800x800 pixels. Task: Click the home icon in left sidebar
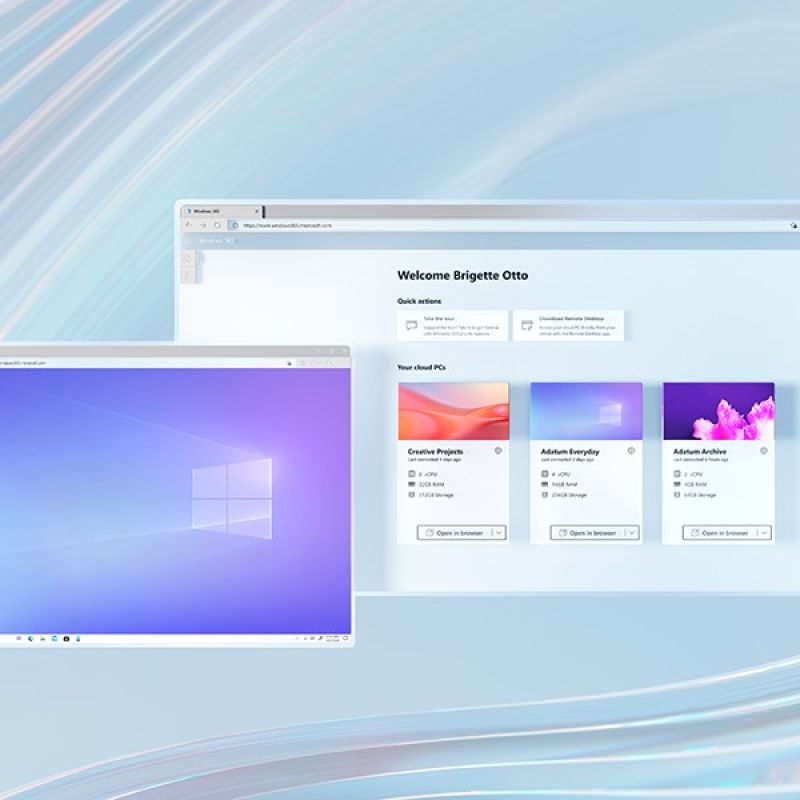(187, 259)
